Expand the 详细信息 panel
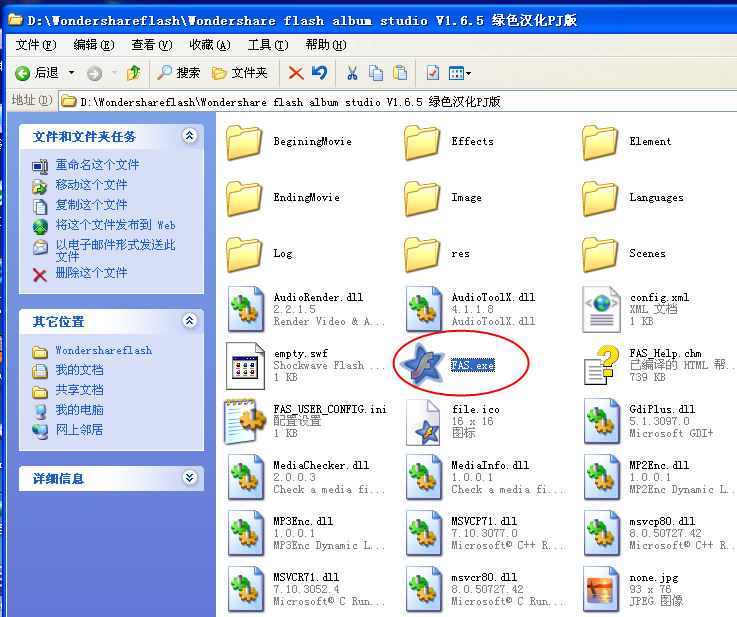 (x=189, y=477)
